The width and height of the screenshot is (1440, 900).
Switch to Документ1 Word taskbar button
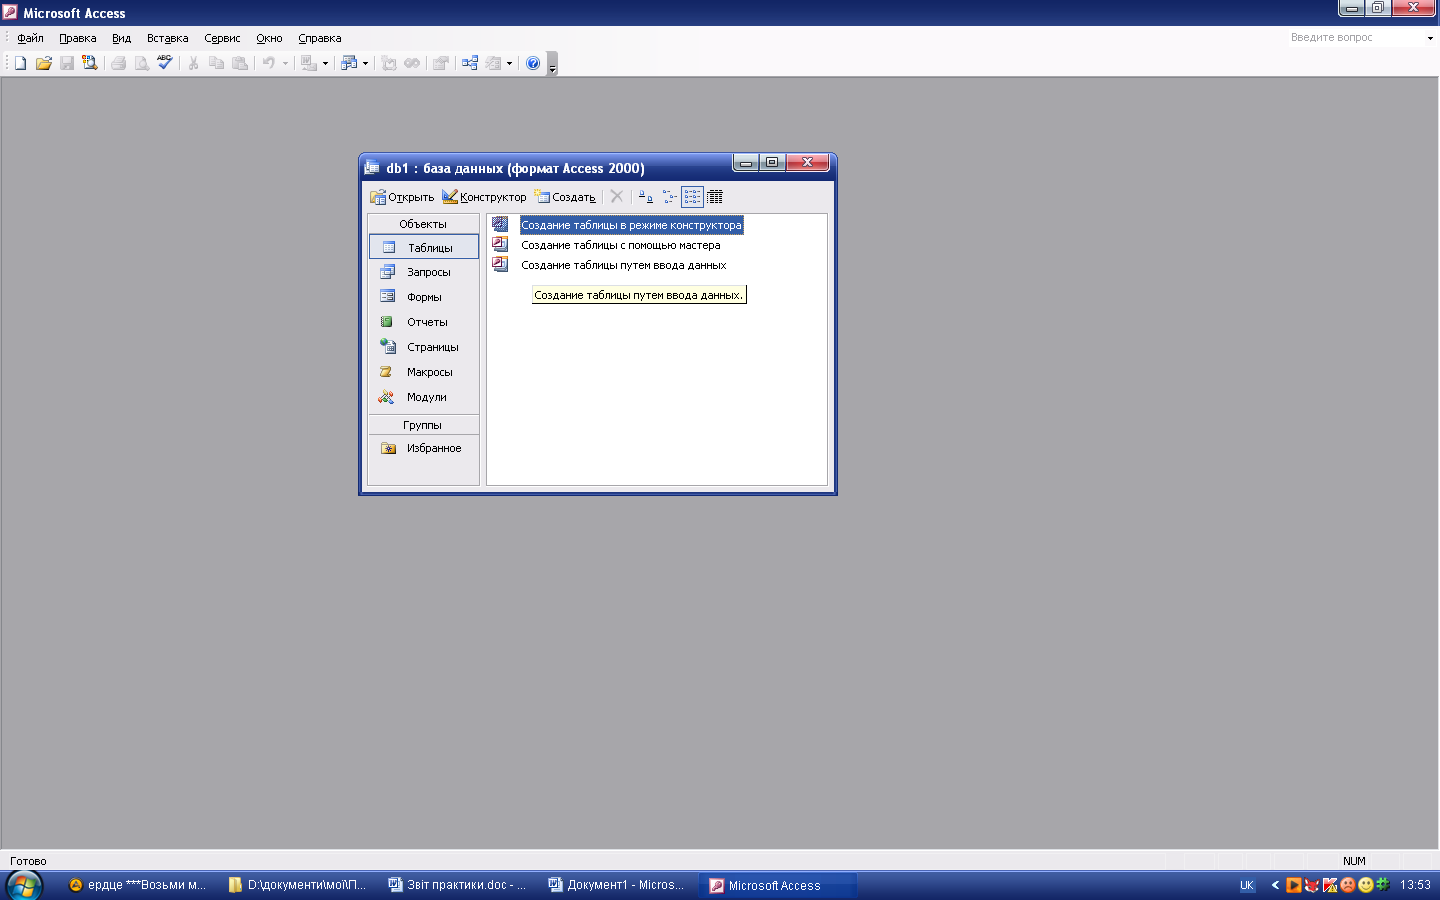[x=617, y=885]
